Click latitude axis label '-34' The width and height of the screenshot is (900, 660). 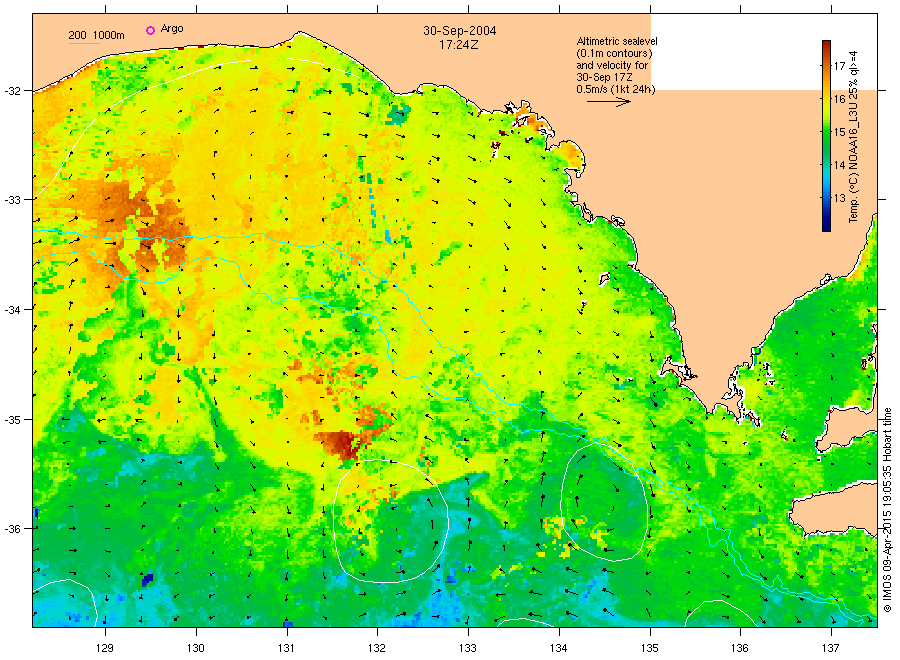click(x=12, y=309)
